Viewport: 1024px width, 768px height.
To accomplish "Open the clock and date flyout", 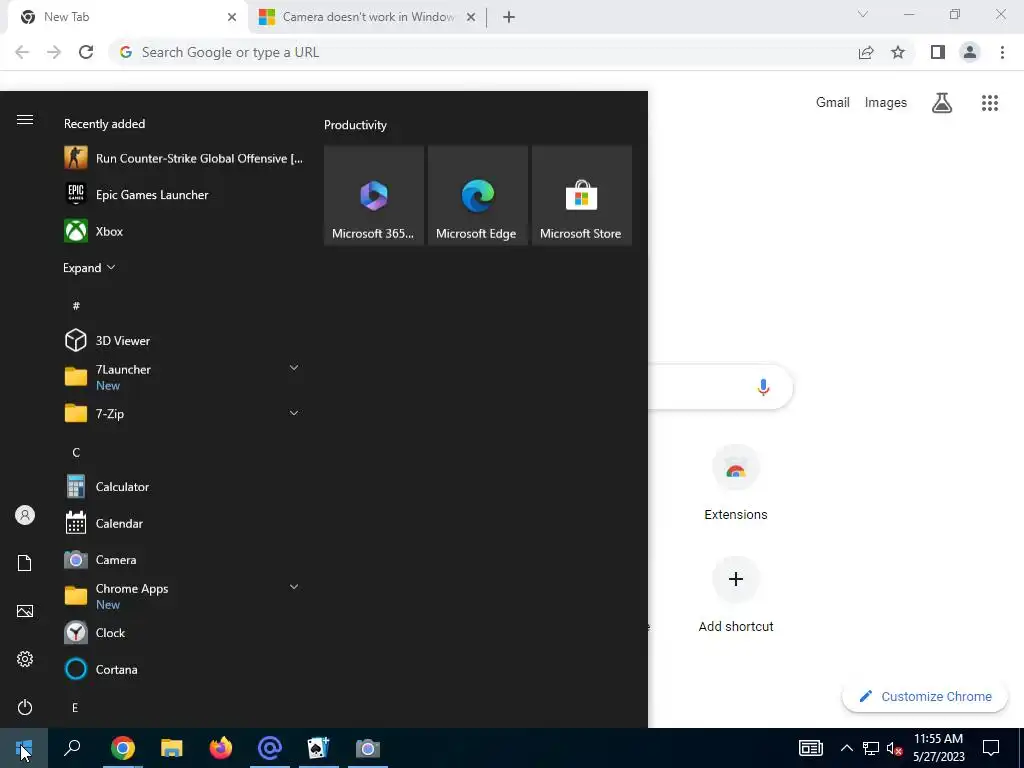I will click(x=938, y=748).
